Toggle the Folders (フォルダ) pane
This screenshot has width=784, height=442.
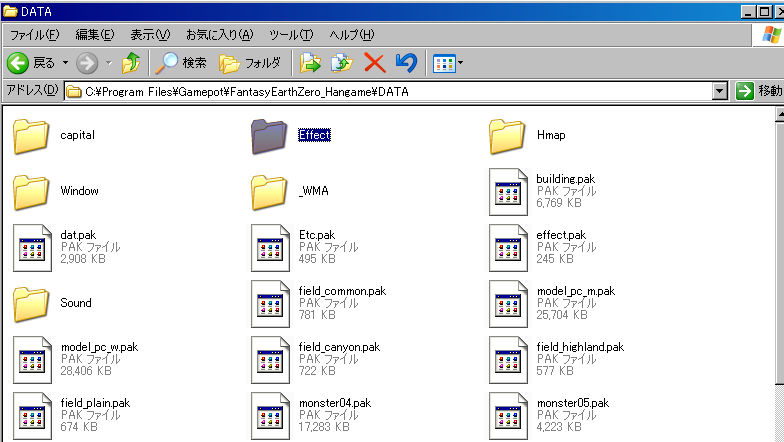point(250,63)
